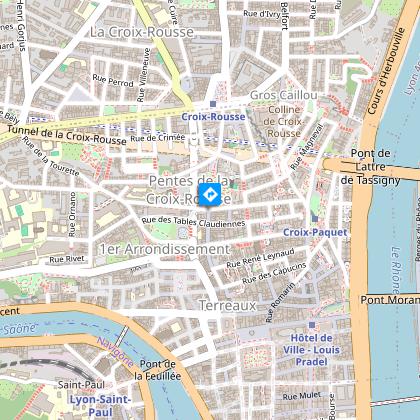Image resolution: width=420 pixels, height=420 pixels.
Task: Click the Croix-Paquet station label
Action: pos(315,232)
